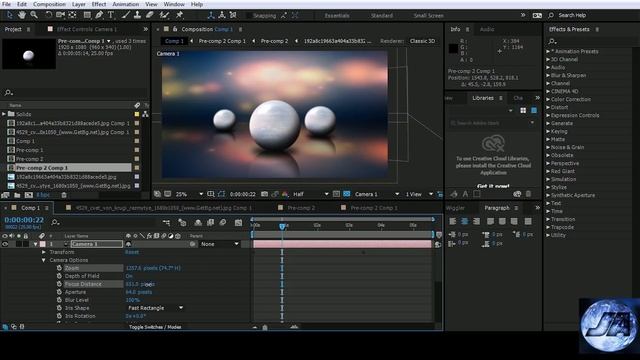Switch to the Libraries panel tab
The image size is (640, 360).
coord(483,98)
